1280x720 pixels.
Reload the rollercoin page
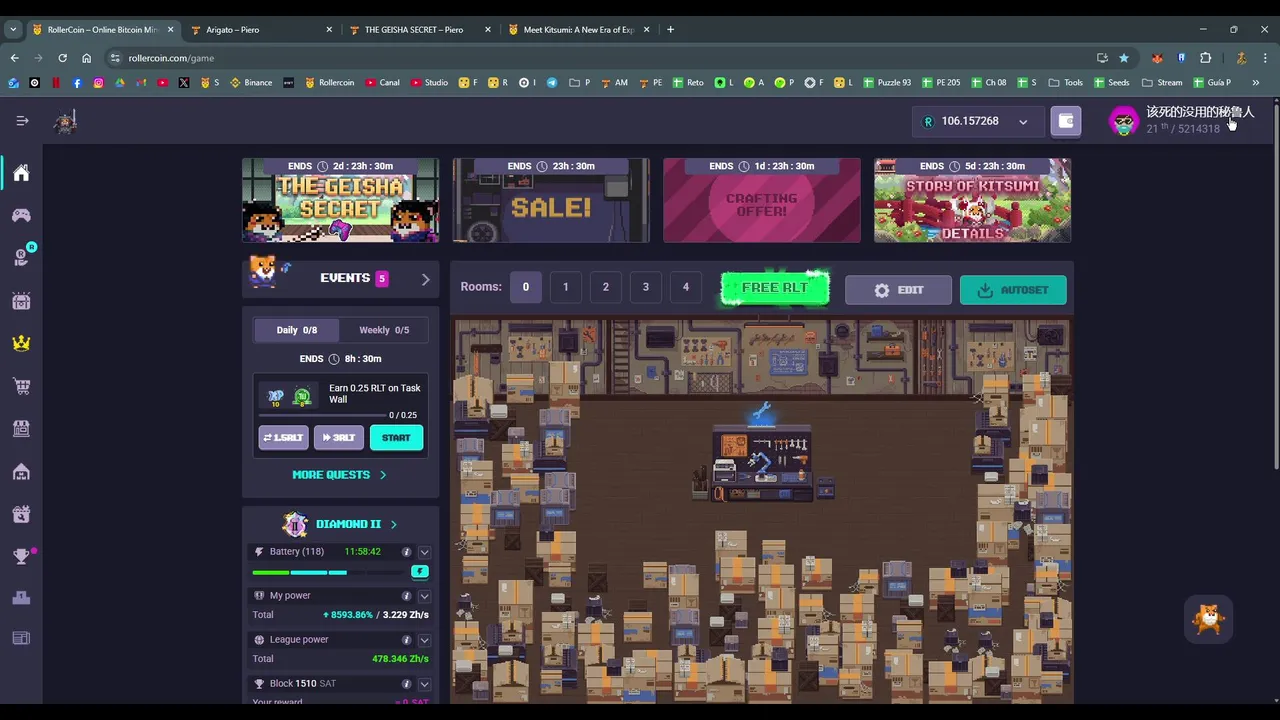[x=62, y=58]
